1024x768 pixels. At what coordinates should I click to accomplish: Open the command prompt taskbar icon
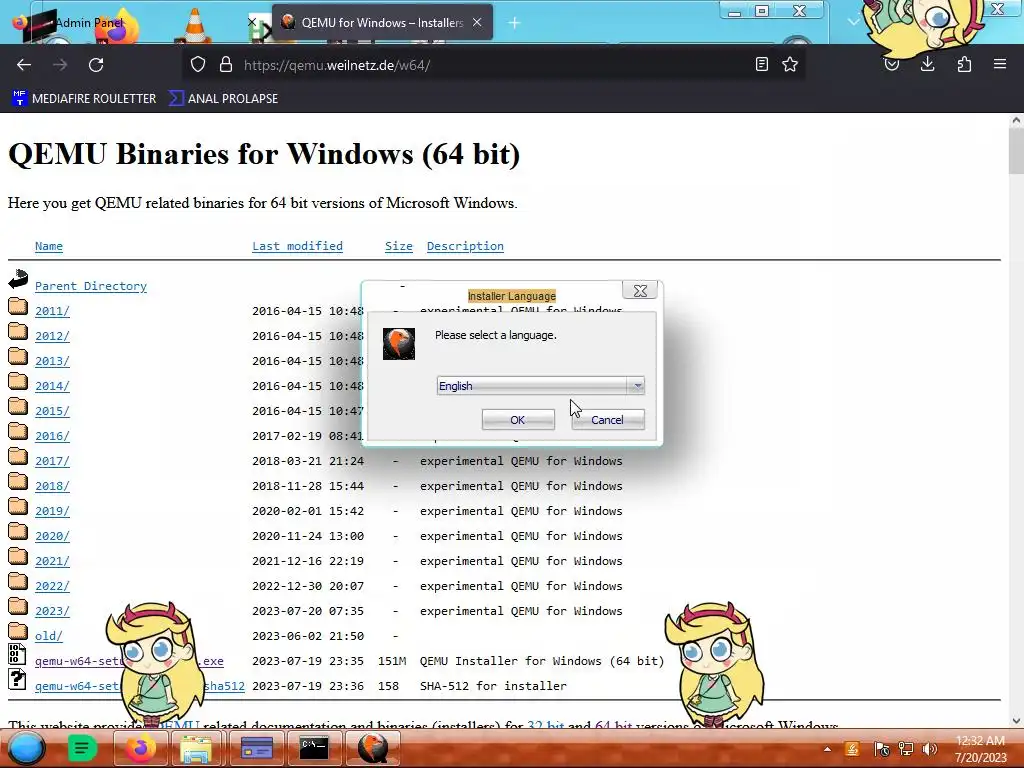[313, 748]
